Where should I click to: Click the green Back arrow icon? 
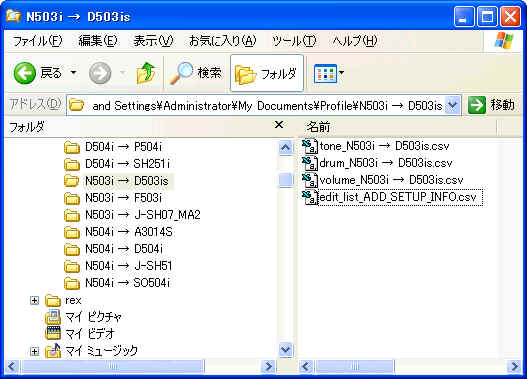click(x=25, y=73)
